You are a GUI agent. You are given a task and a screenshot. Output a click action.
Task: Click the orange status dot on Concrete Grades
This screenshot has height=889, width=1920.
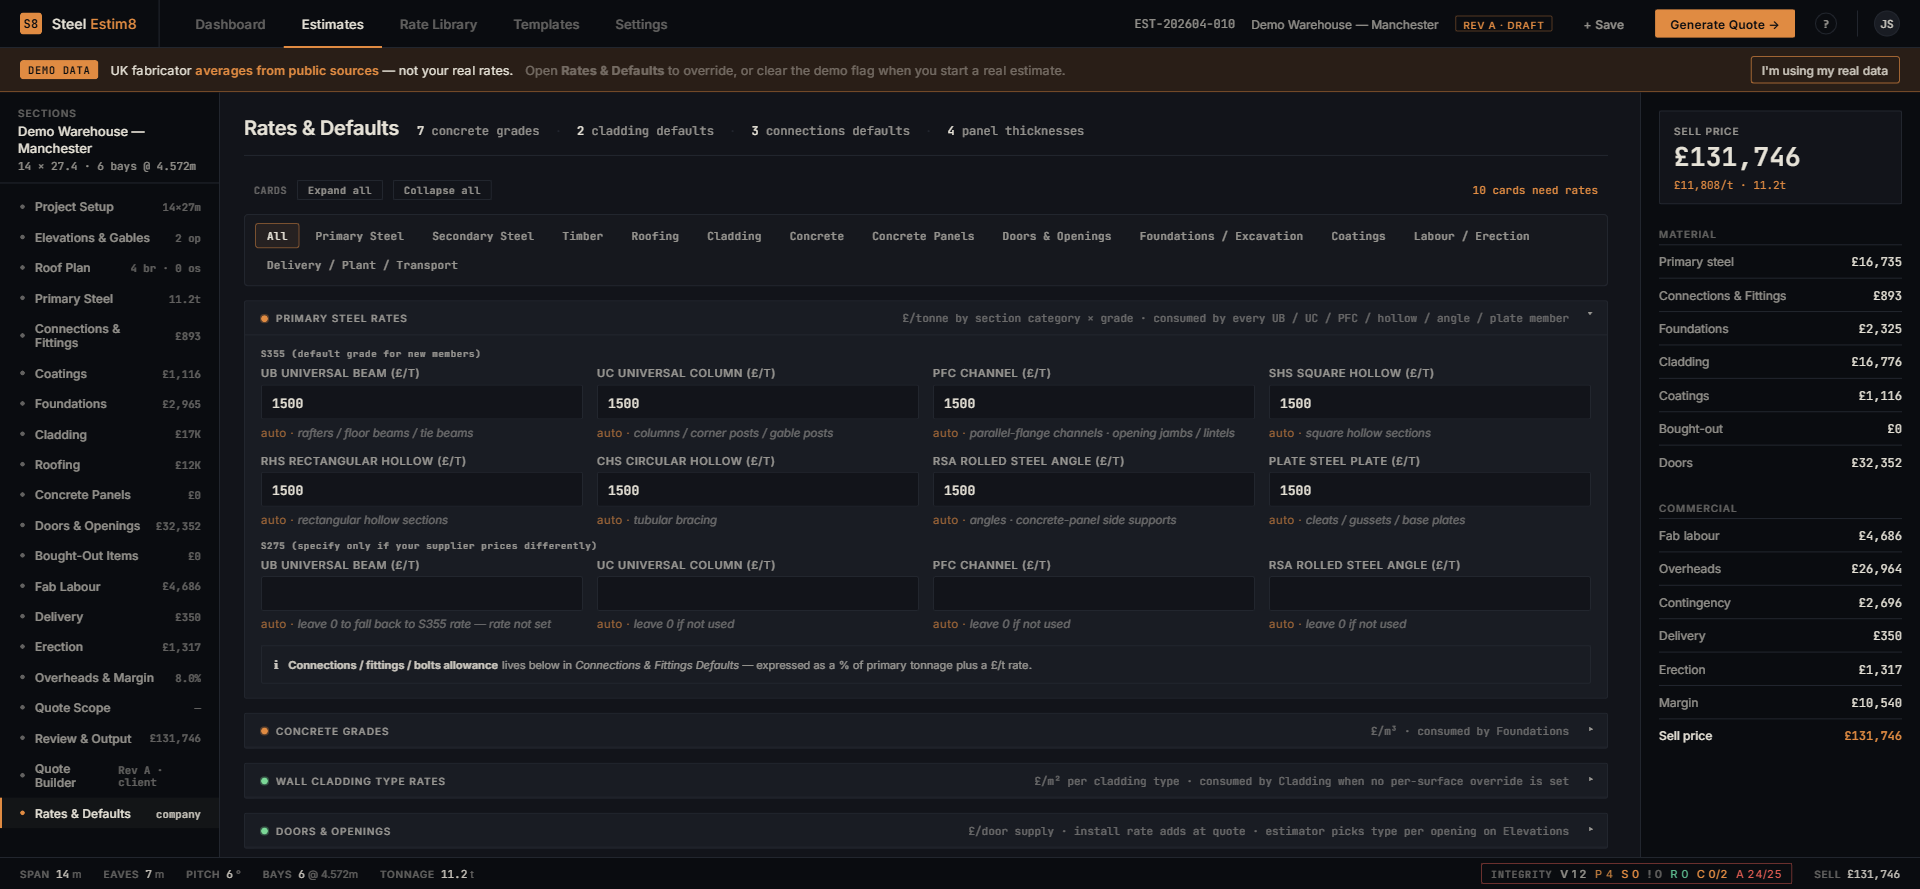pos(264,731)
